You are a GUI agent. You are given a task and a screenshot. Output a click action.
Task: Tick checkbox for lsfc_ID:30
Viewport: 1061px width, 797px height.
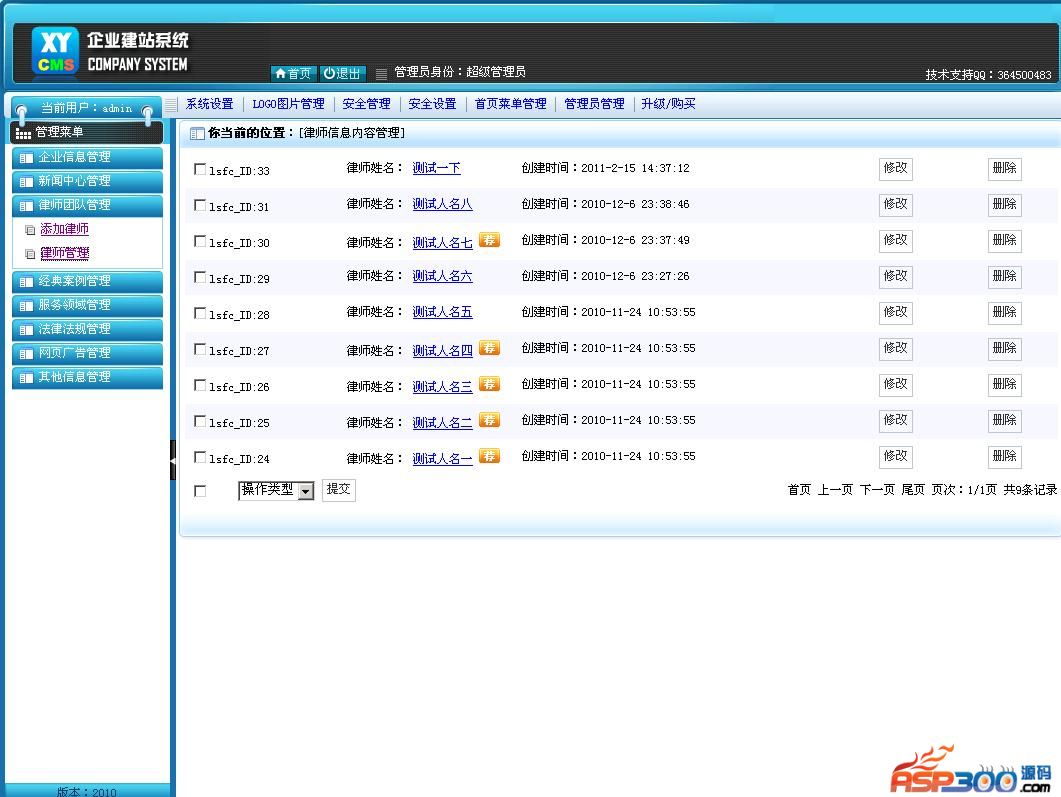tap(200, 241)
